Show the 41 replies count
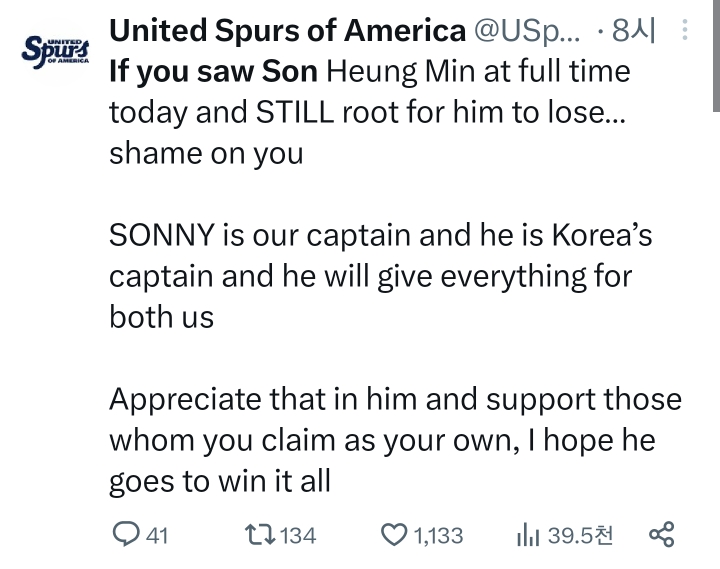The width and height of the screenshot is (720, 569). point(158,536)
